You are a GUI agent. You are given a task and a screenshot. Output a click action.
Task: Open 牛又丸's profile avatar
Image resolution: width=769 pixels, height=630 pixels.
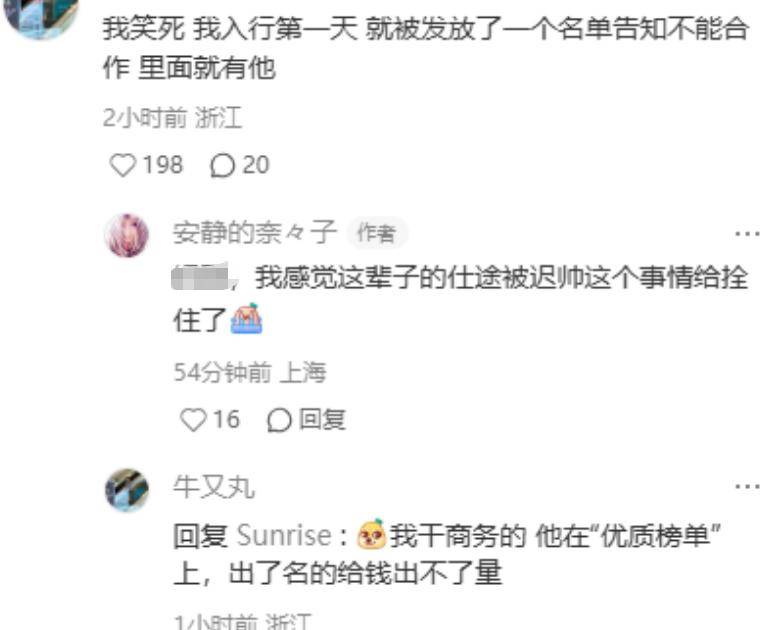[x=127, y=490]
